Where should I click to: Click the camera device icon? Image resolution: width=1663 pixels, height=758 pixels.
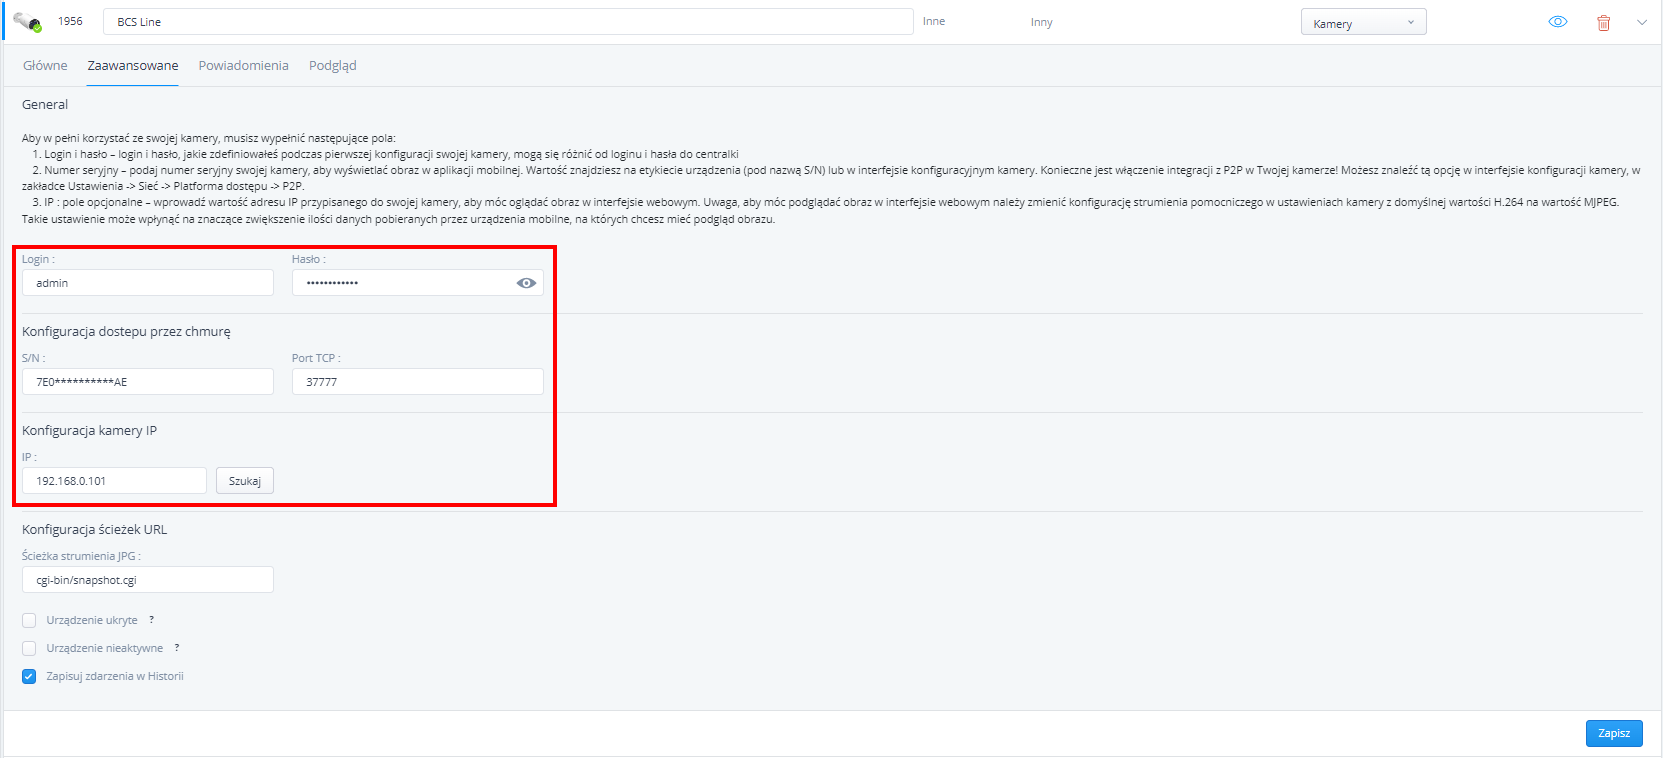point(27,21)
